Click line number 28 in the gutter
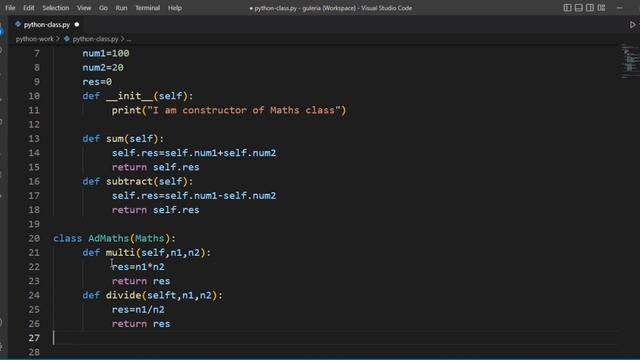This screenshot has height=360, width=640. click(x=34, y=352)
